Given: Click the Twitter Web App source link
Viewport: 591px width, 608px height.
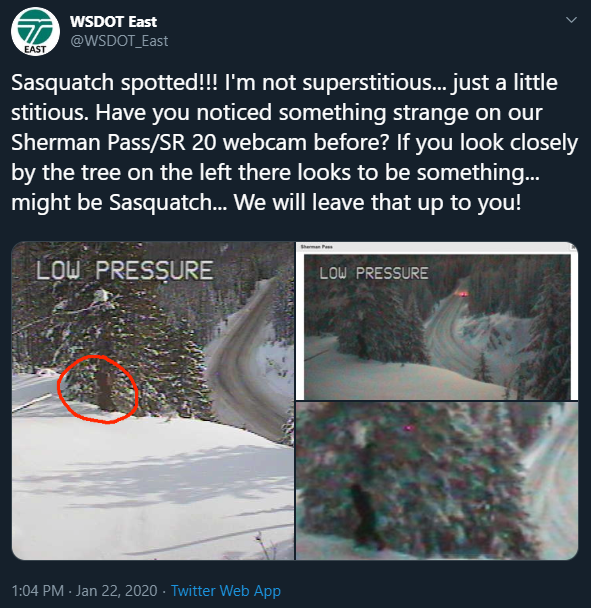Looking at the screenshot, I should pos(226,591).
